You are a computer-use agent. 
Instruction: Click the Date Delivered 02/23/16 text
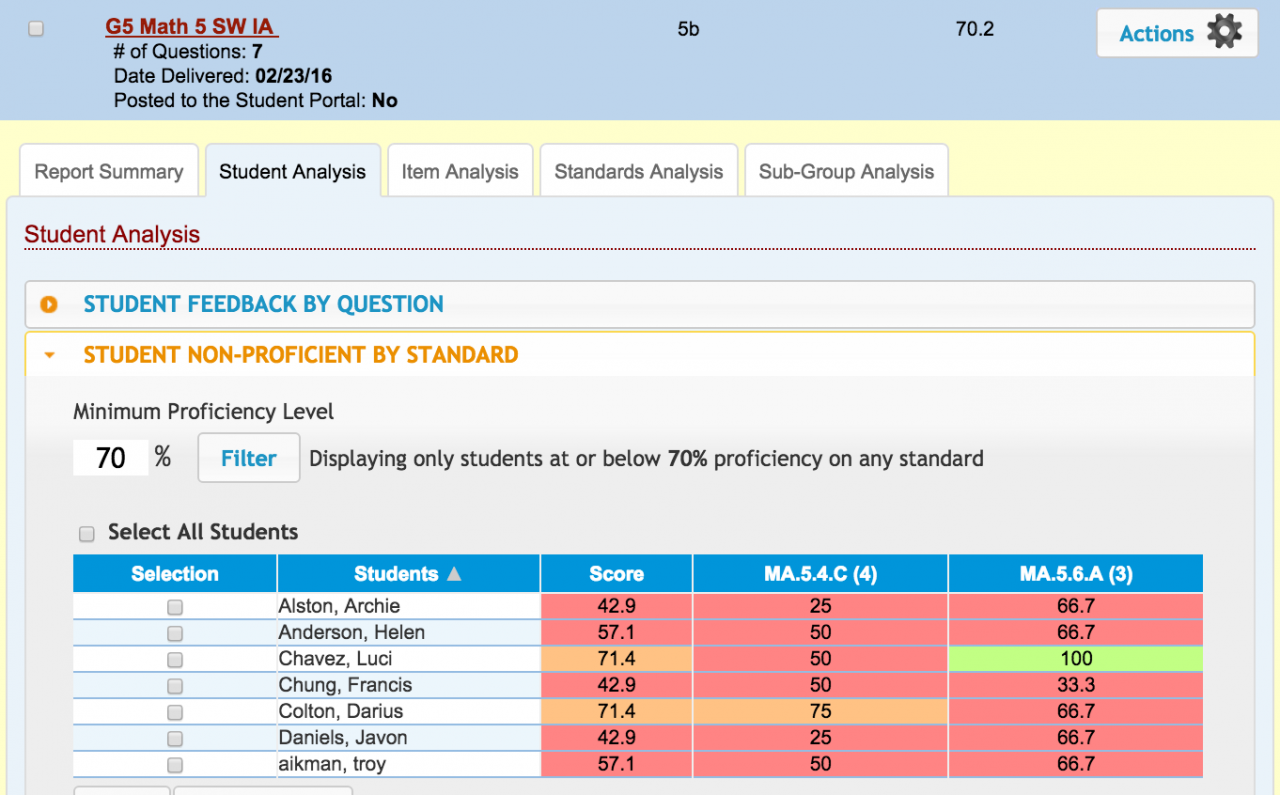[223, 76]
